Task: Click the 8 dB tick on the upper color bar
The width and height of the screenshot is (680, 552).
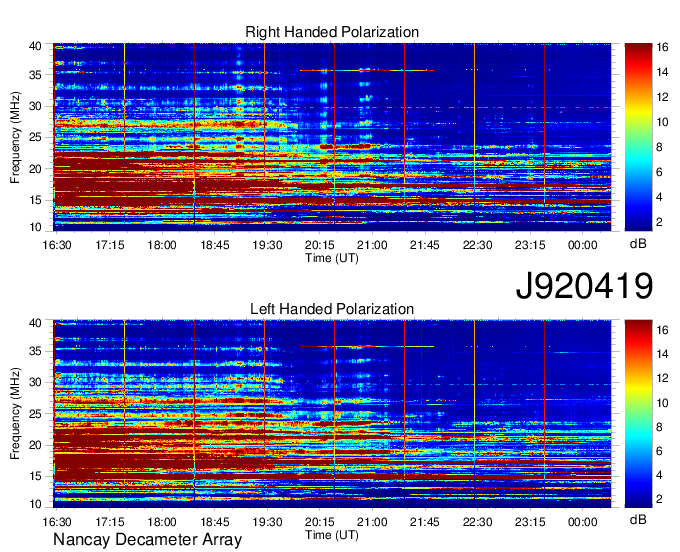Action: click(659, 147)
